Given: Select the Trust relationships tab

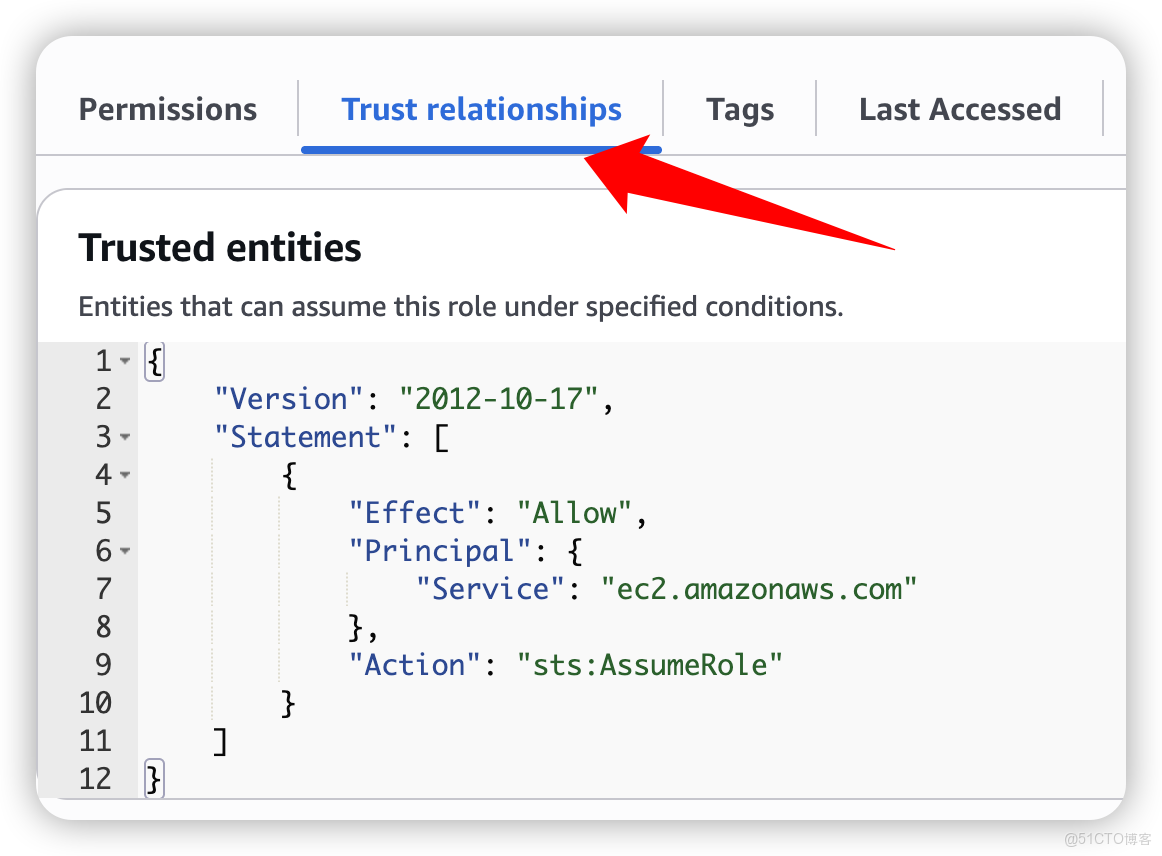Looking at the screenshot, I should point(481,108).
